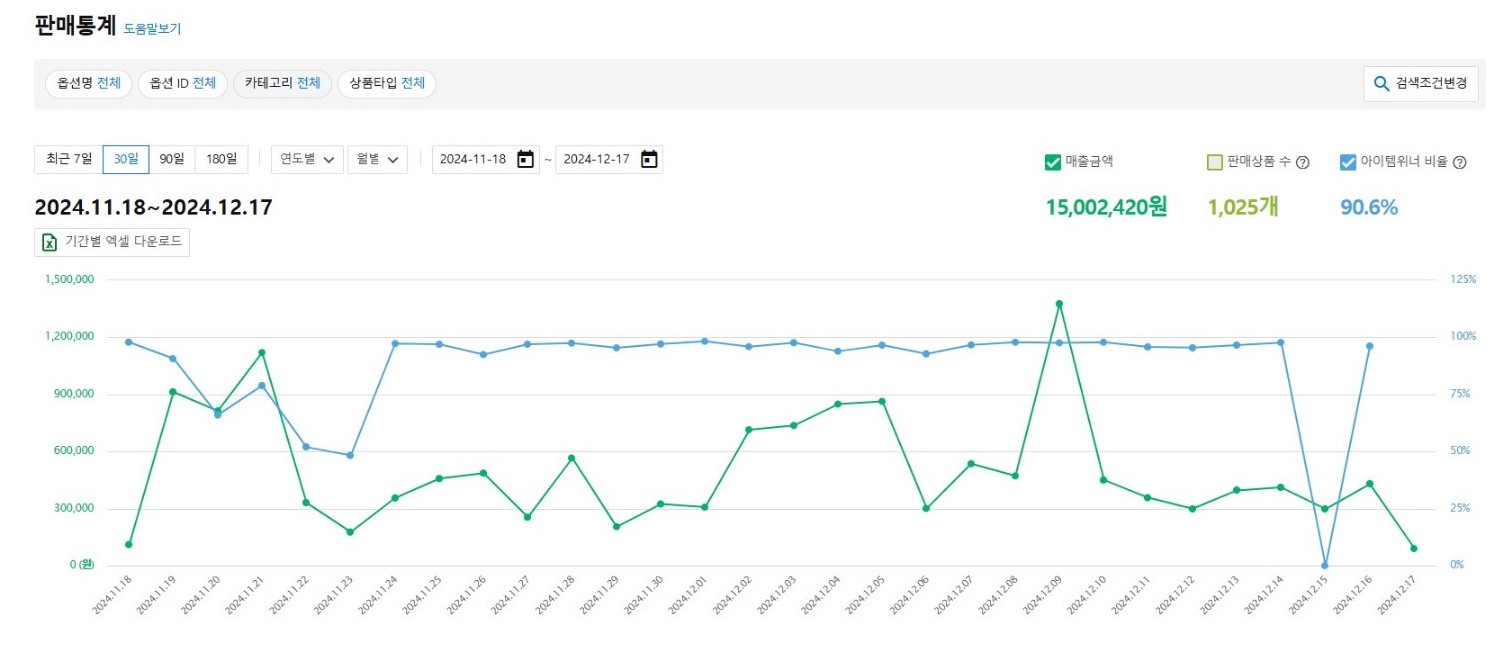Screen dimensions: 1500x649
Task: Switch to the 90일 period tab
Action: [172, 159]
